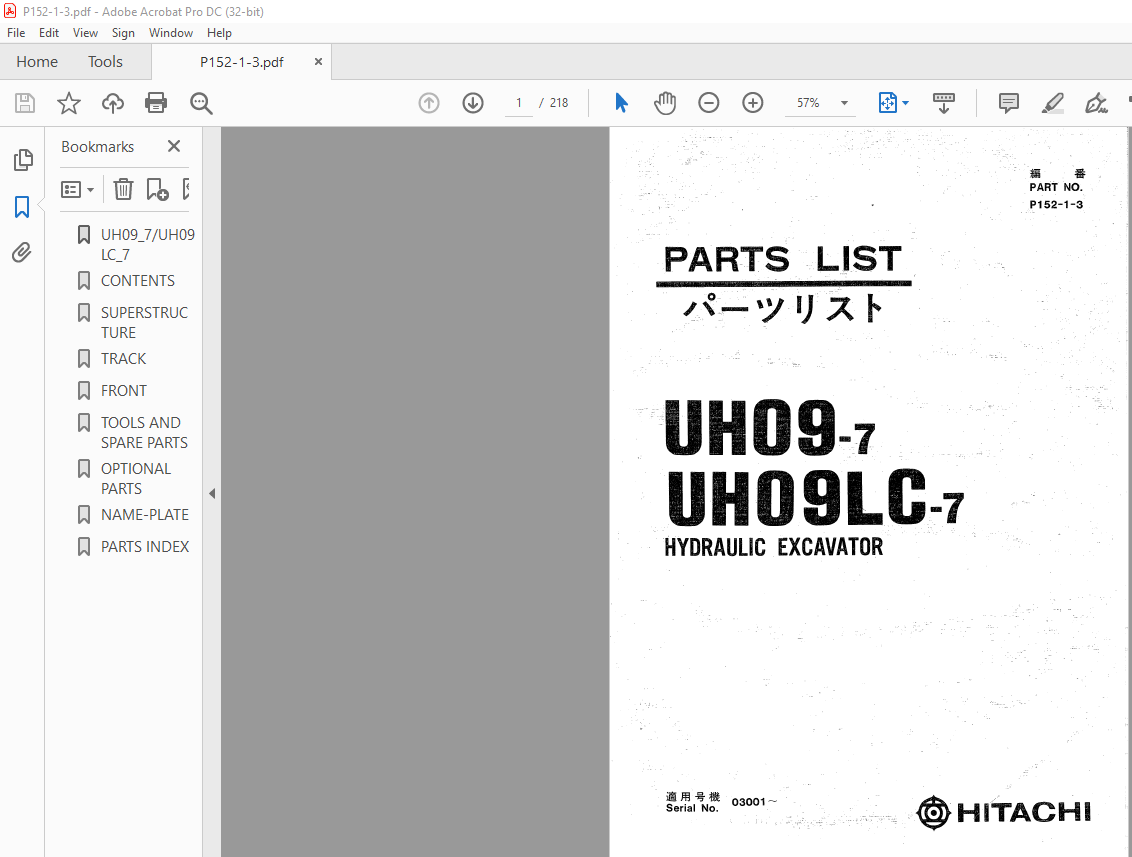
Task: Click the Save file icon
Action: coord(25,103)
